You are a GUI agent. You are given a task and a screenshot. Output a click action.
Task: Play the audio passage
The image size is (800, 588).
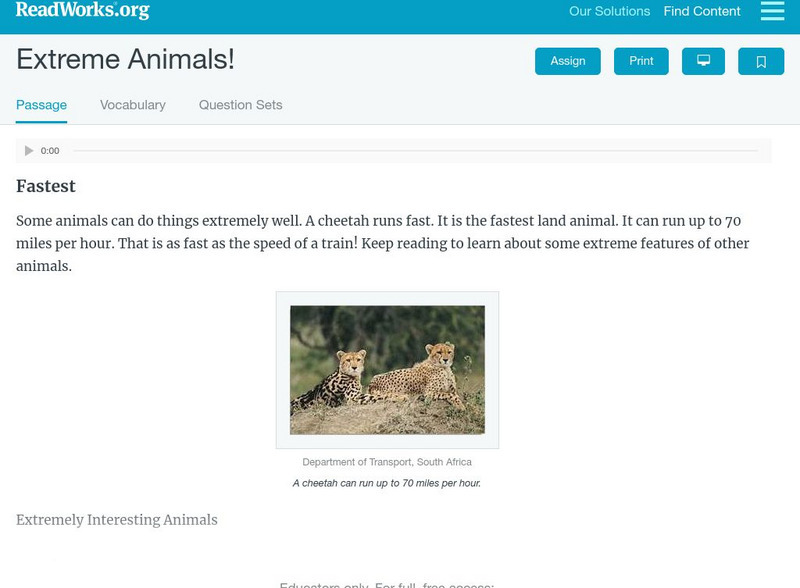pos(29,151)
